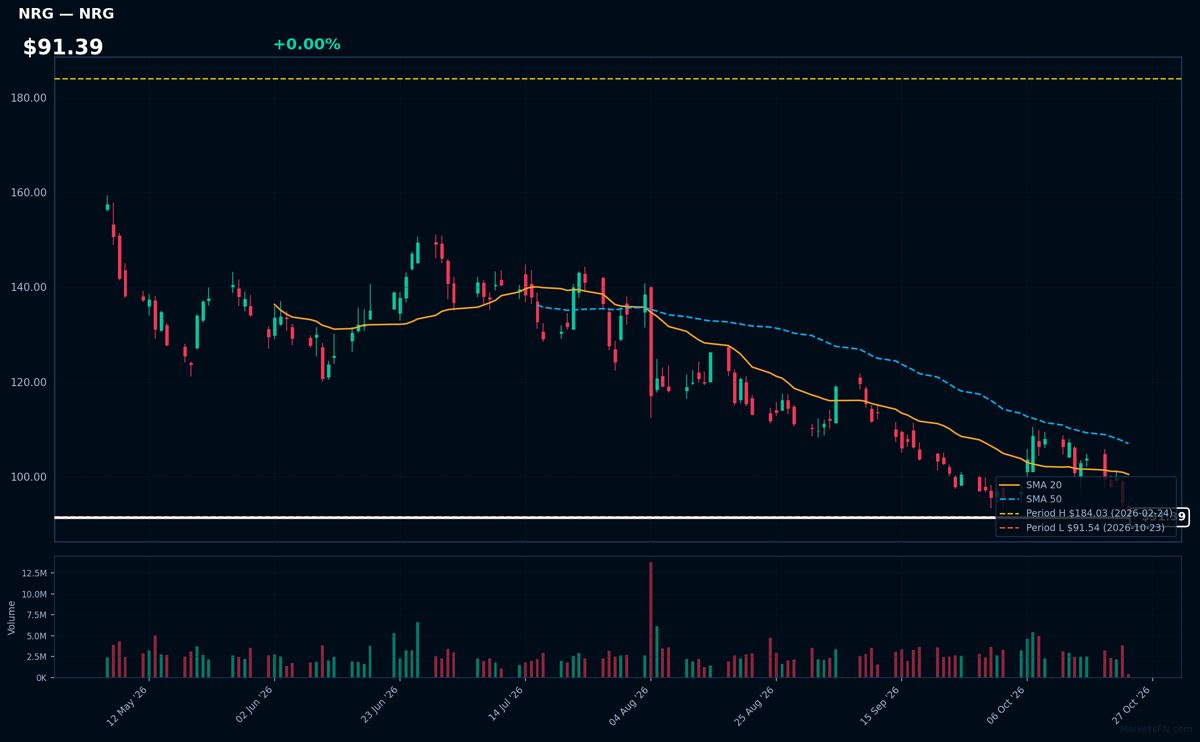The width and height of the screenshot is (1200, 742).
Task: Click Period L $91.54 legend entry
Action: (x=1082, y=527)
